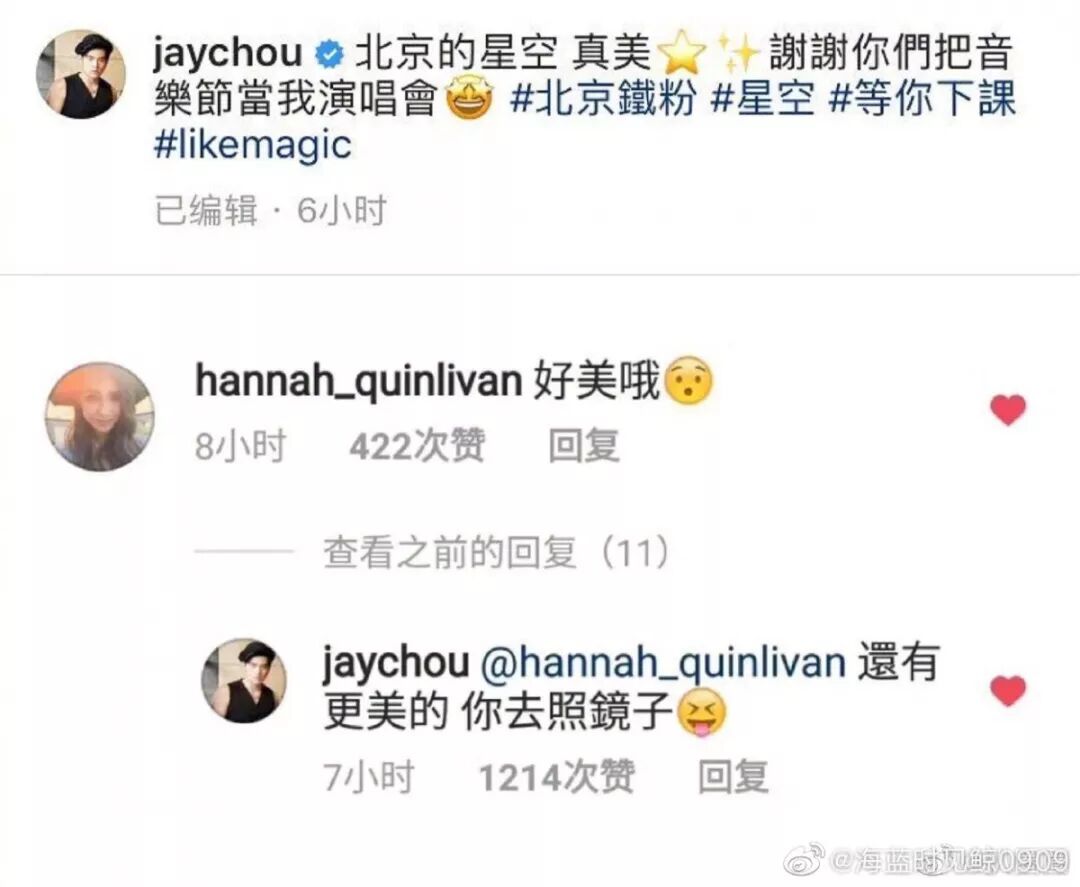The height and width of the screenshot is (887, 1080).
Task: Click the jaychou username on the reply
Action: point(395,662)
